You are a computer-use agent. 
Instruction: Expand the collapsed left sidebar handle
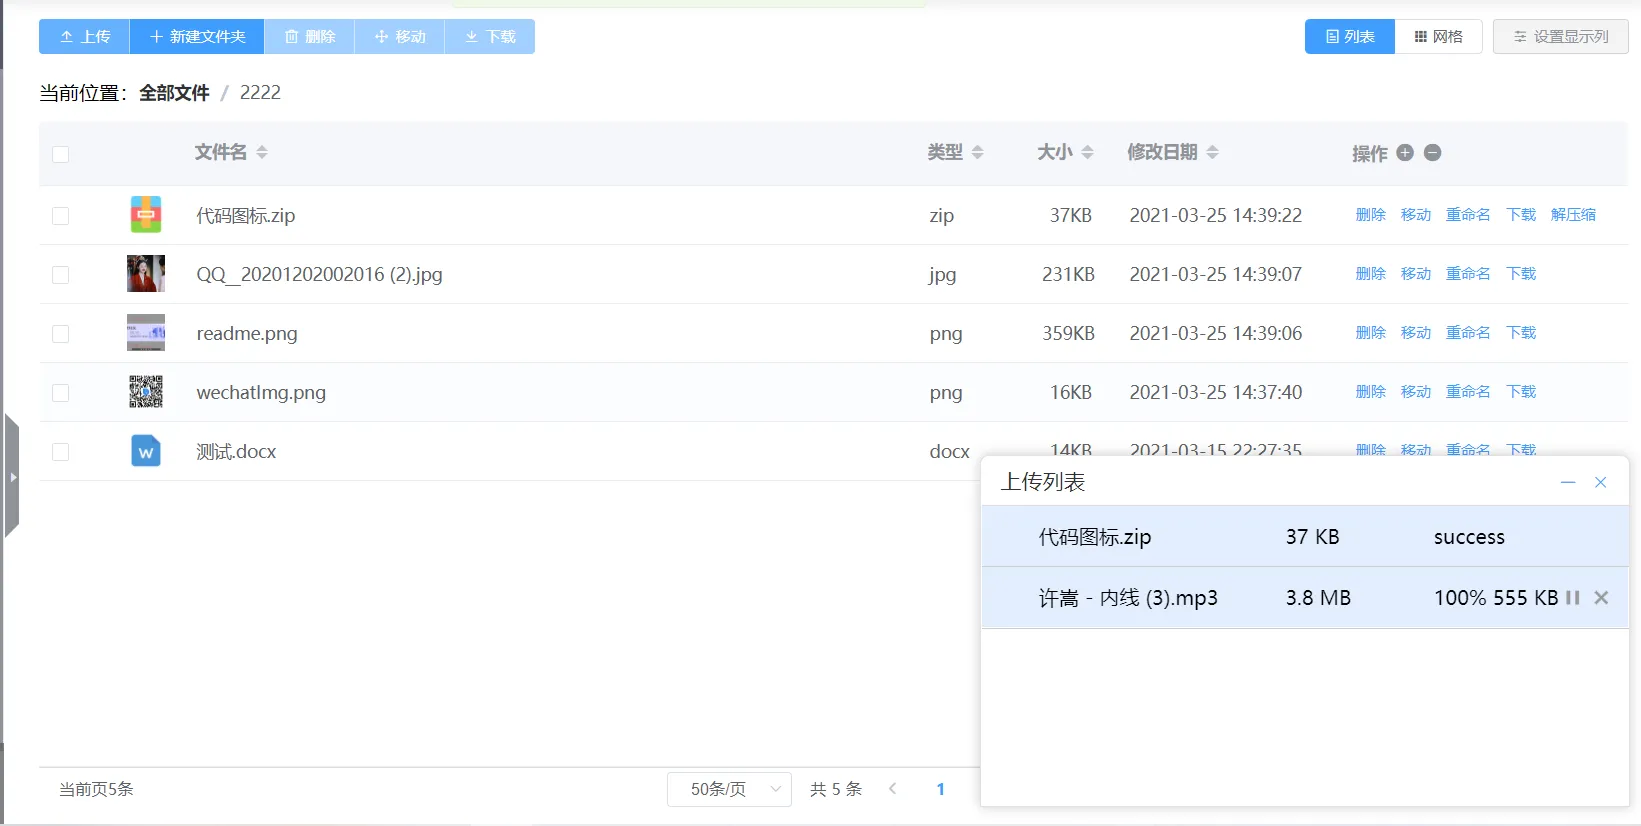click(x=11, y=476)
